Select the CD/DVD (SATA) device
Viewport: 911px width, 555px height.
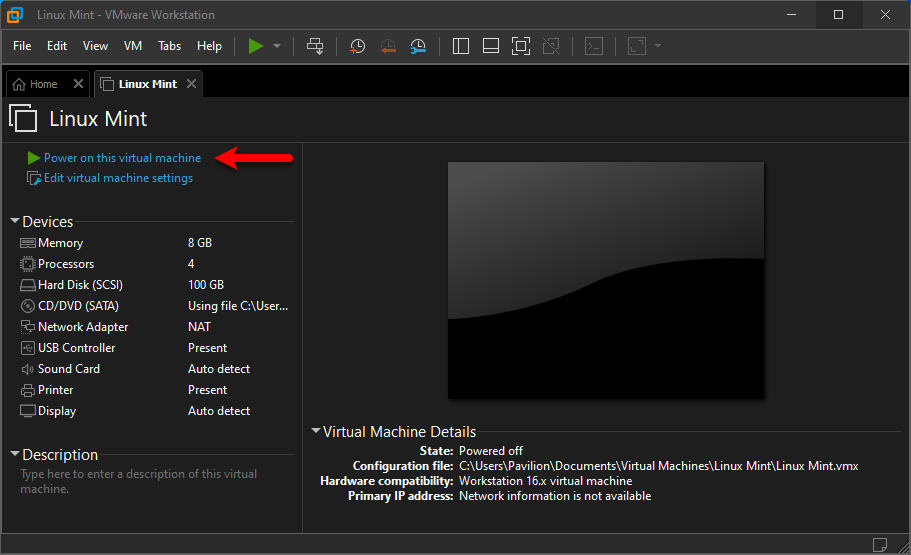tap(156, 306)
